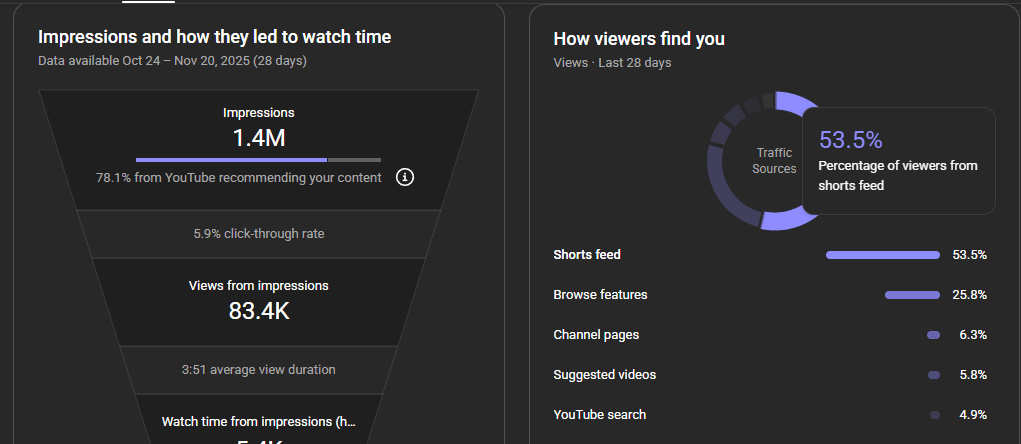1021x444 pixels.
Task: Select the Browse features traffic source row
Action: pyautogui.click(x=770, y=295)
